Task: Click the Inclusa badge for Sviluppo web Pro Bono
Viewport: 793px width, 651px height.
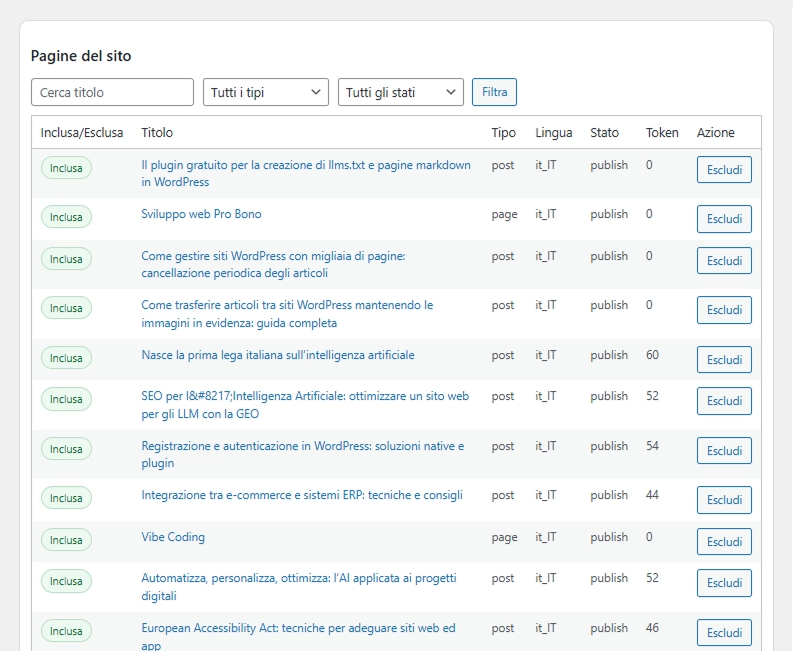Action: coord(66,217)
